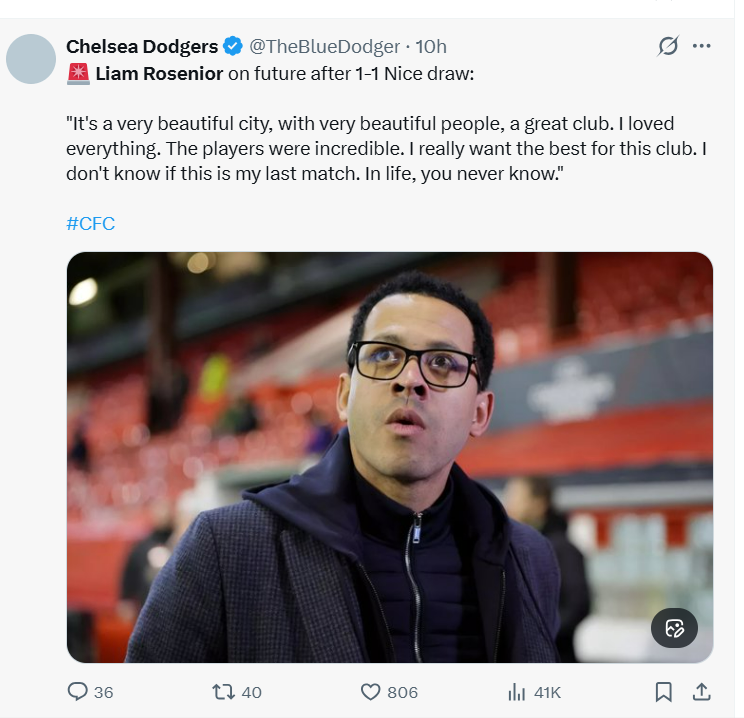Image resolution: width=744 pixels, height=718 pixels.
Task: Click the 806 likes count
Action: (x=402, y=692)
